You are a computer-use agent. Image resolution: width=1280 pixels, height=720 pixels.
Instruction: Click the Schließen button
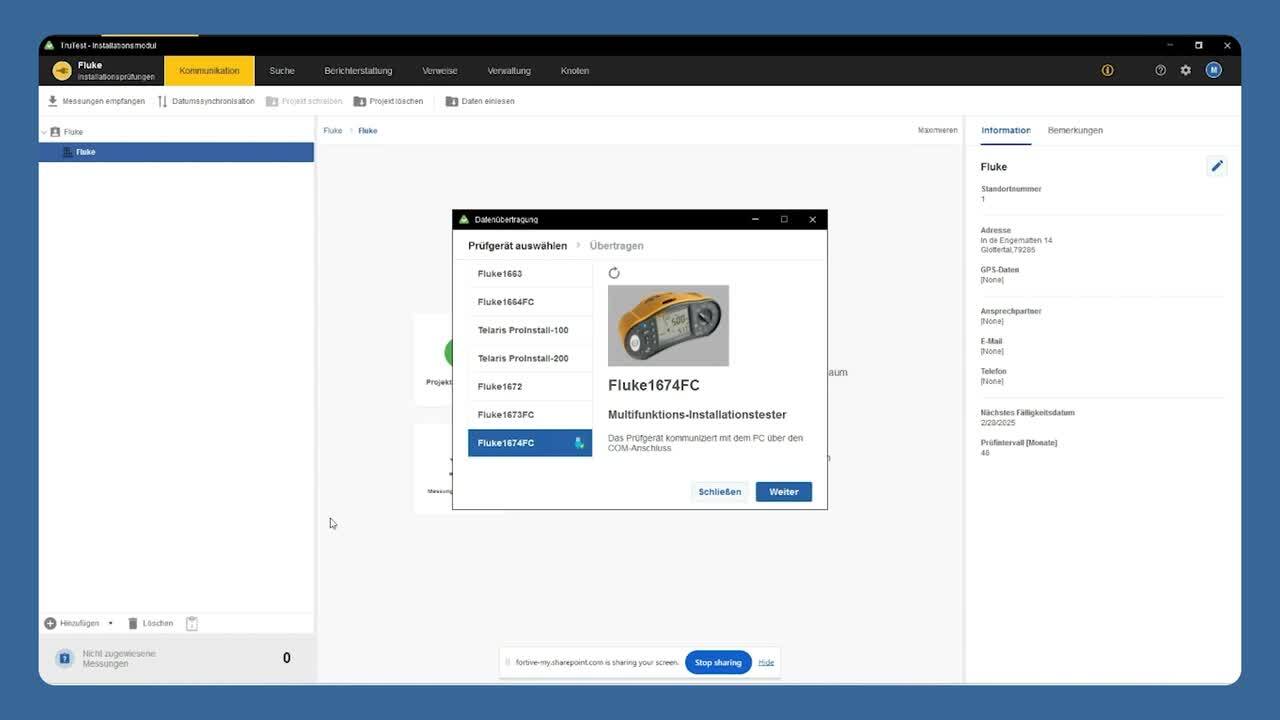[720, 491]
